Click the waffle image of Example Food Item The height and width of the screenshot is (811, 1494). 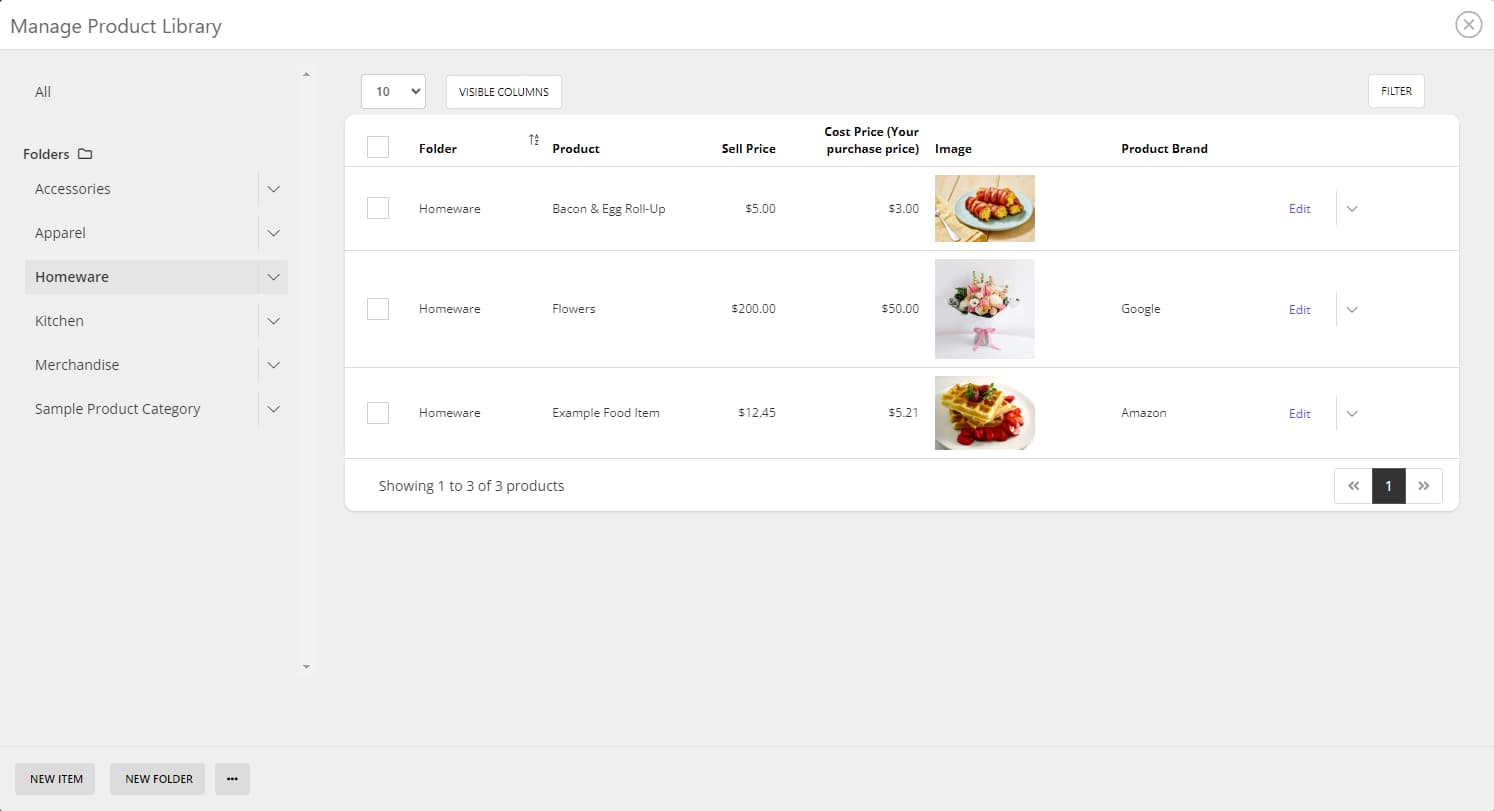(x=984, y=413)
